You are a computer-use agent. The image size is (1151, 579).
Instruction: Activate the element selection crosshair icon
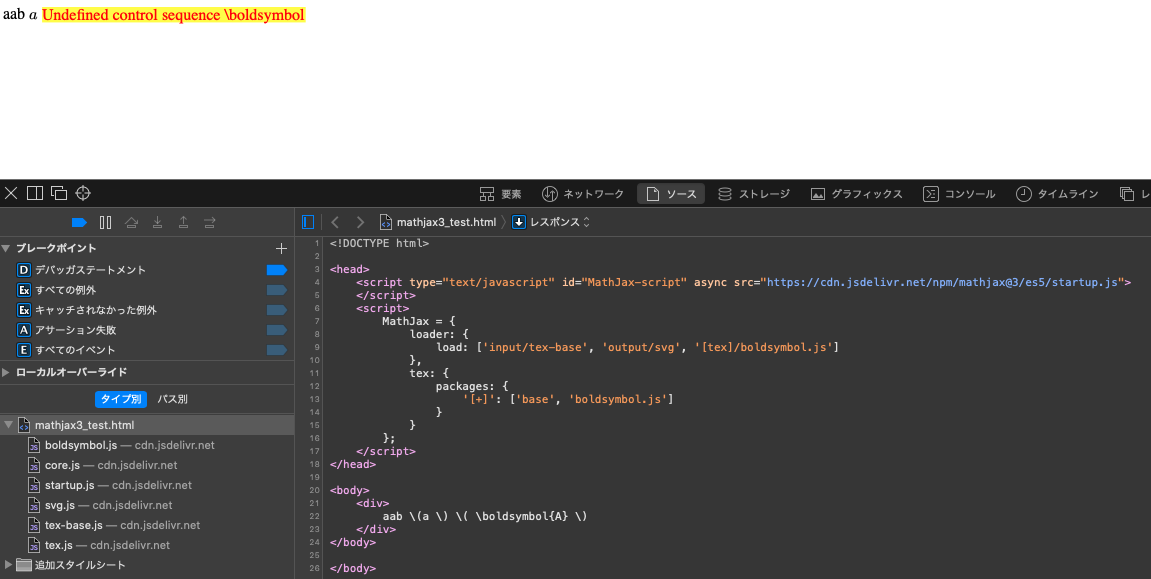[83, 193]
